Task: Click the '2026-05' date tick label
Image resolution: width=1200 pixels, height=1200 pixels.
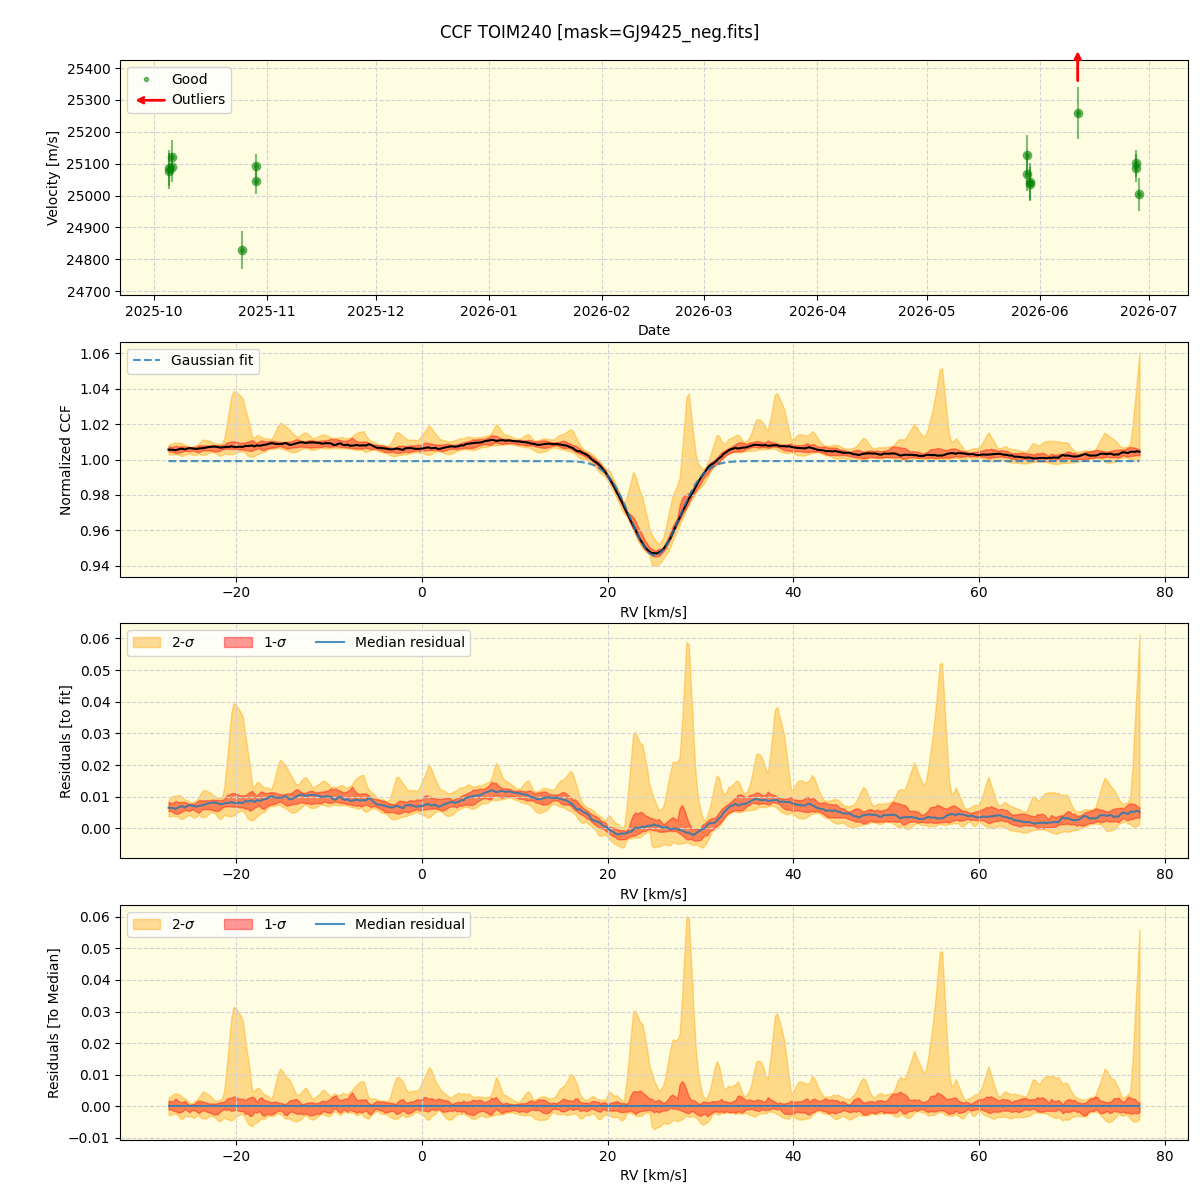Action: click(926, 311)
